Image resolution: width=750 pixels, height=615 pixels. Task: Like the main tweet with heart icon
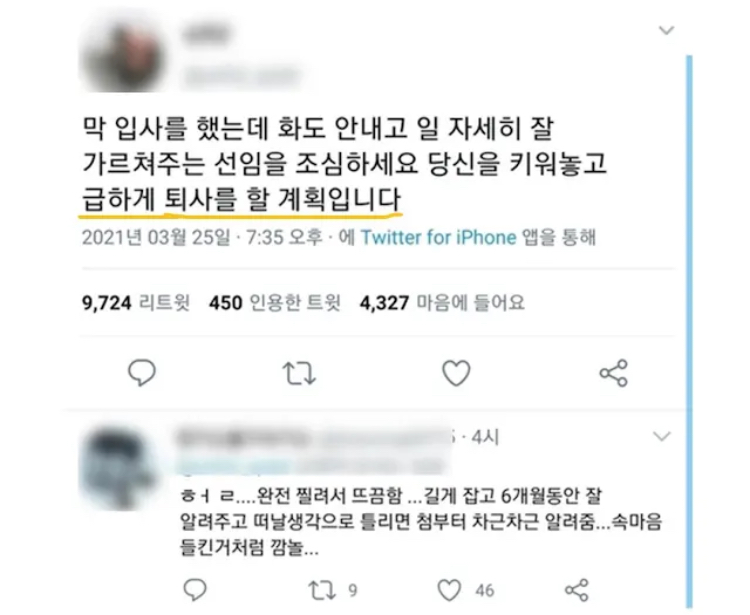(456, 373)
